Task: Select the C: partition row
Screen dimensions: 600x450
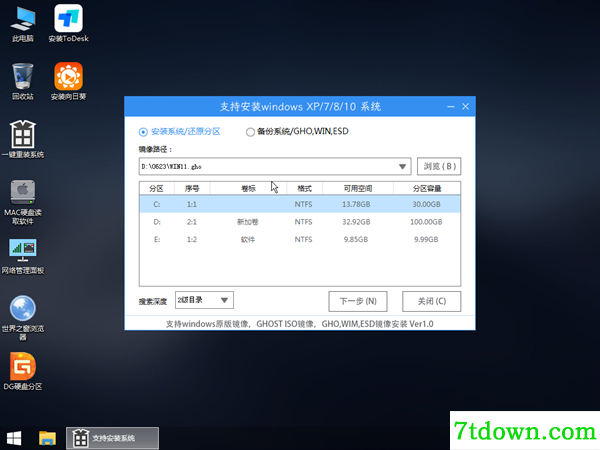Action: 300,204
